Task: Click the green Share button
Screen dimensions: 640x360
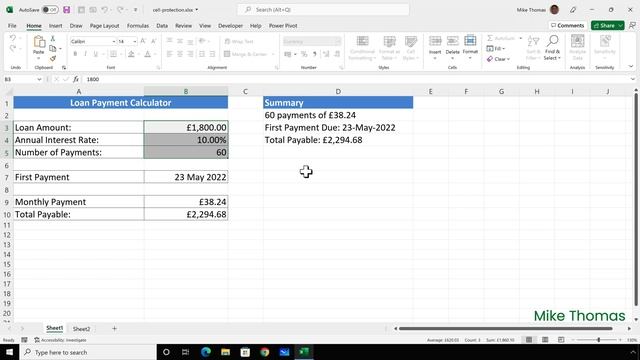Action: [607, 25]
